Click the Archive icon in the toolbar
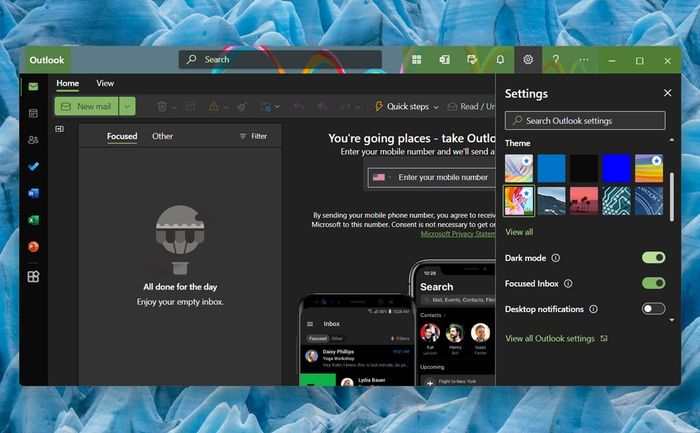The width and height of the screenshot is (700, 433). [191, 106]
